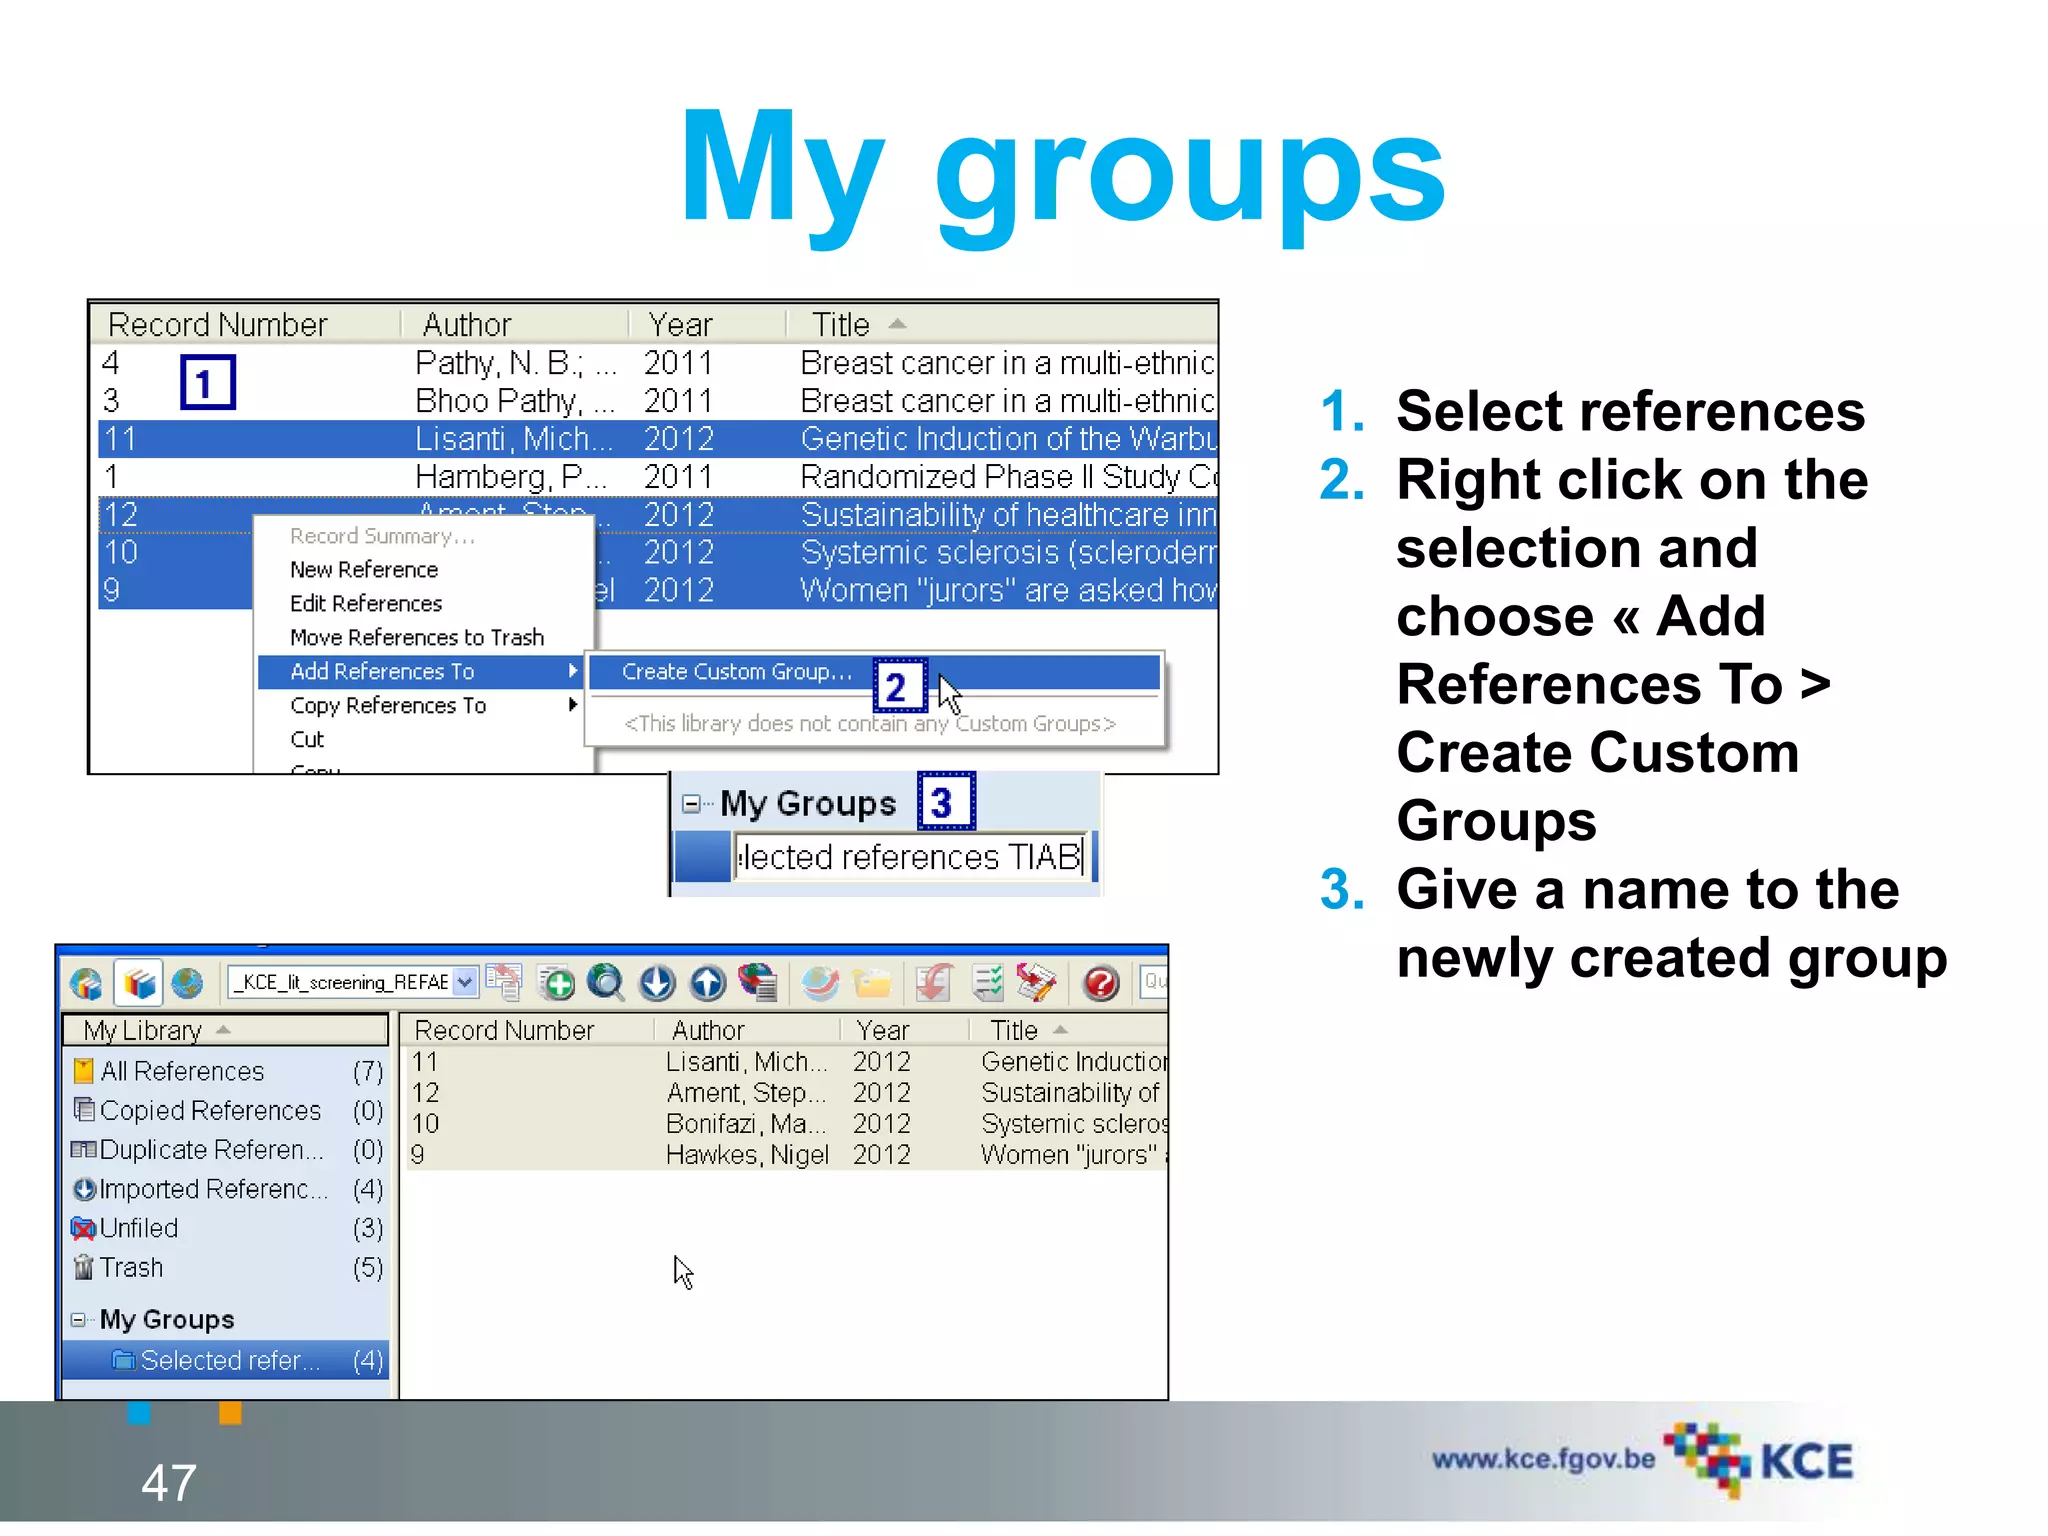Viewport: 2048px width, 1536px height.
Task: Click Integrated Library & Online Search mode icon
Action: pos(87,983)
